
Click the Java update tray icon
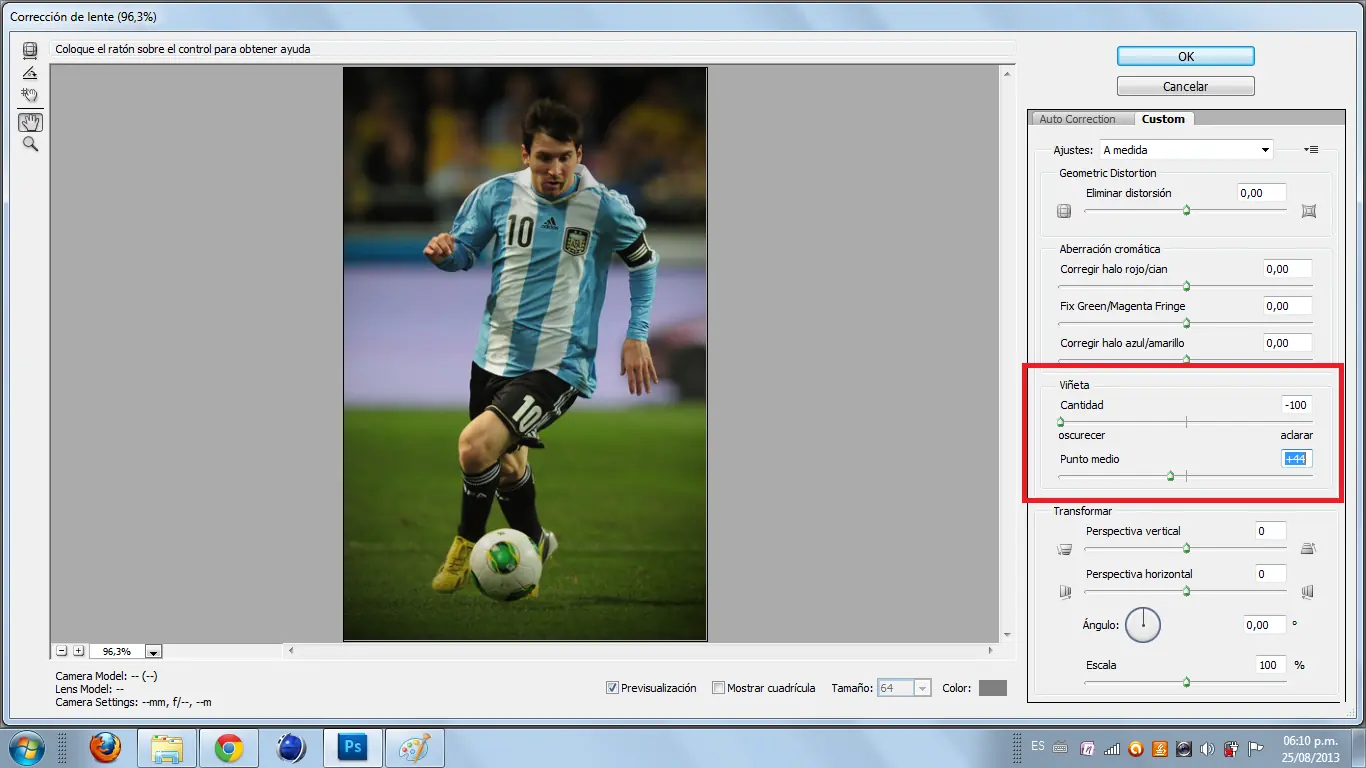(x=1159, y=748)
